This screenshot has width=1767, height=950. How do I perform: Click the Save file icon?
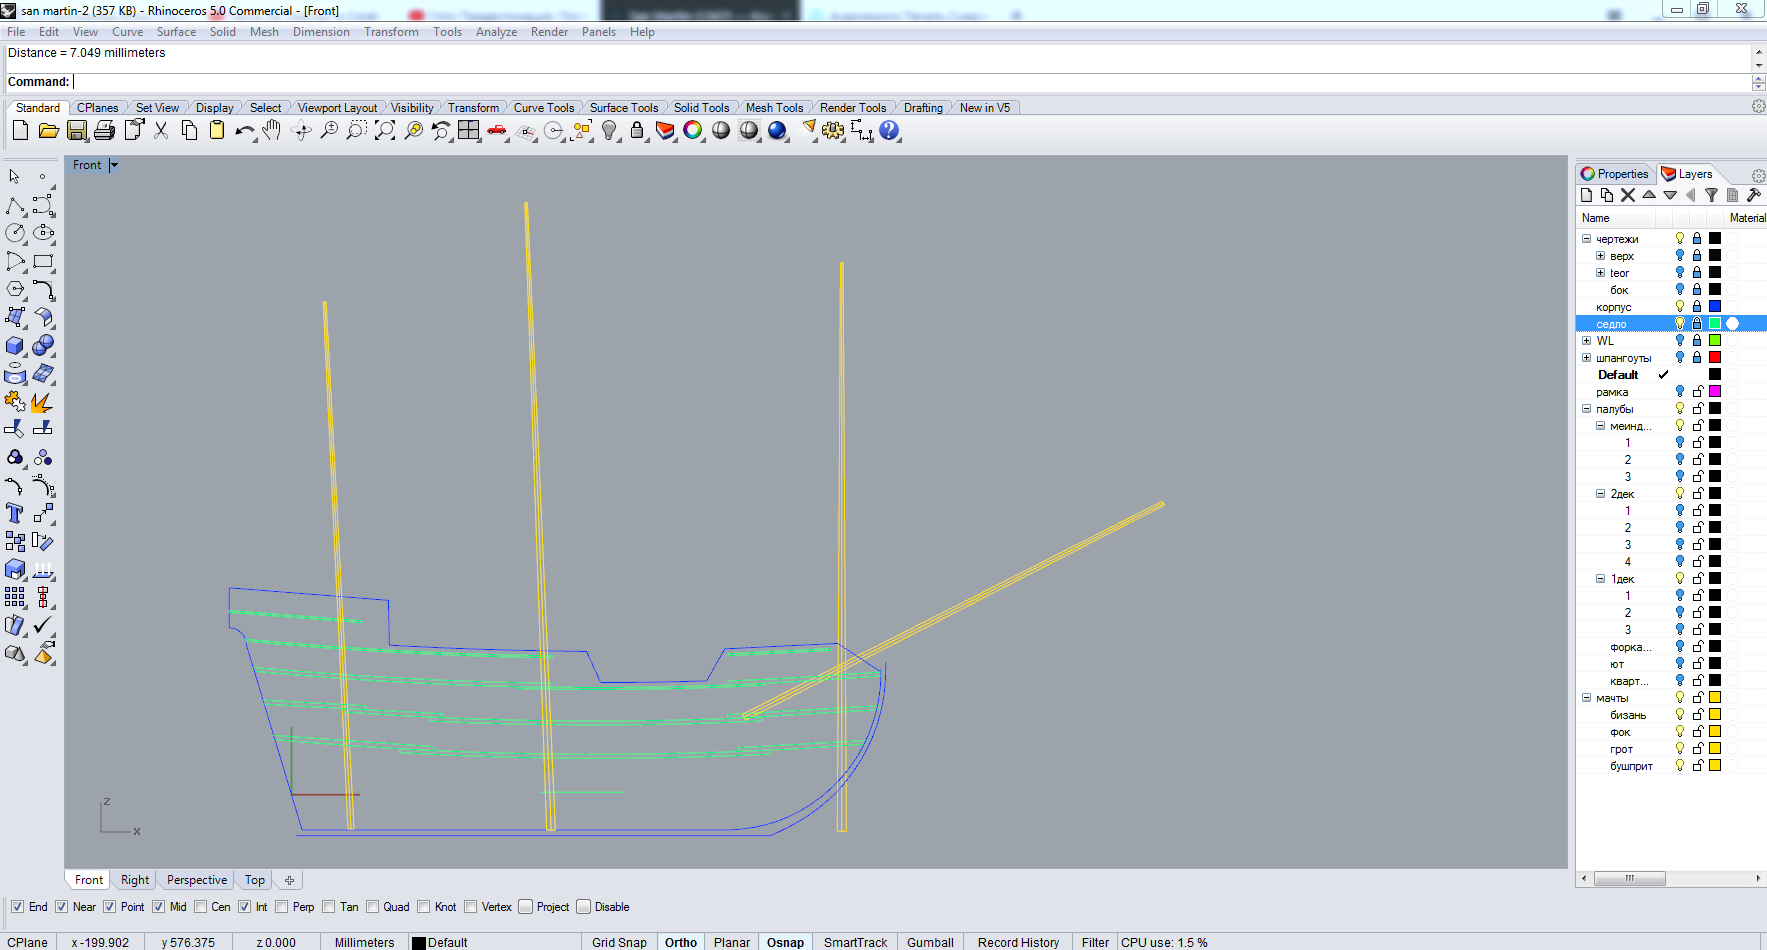(x=77, y=131)
